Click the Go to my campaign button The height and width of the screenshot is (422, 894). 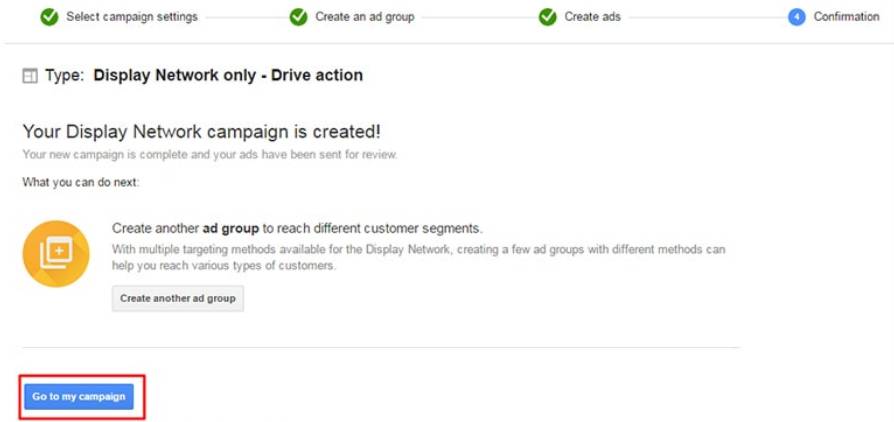(78, 397)
